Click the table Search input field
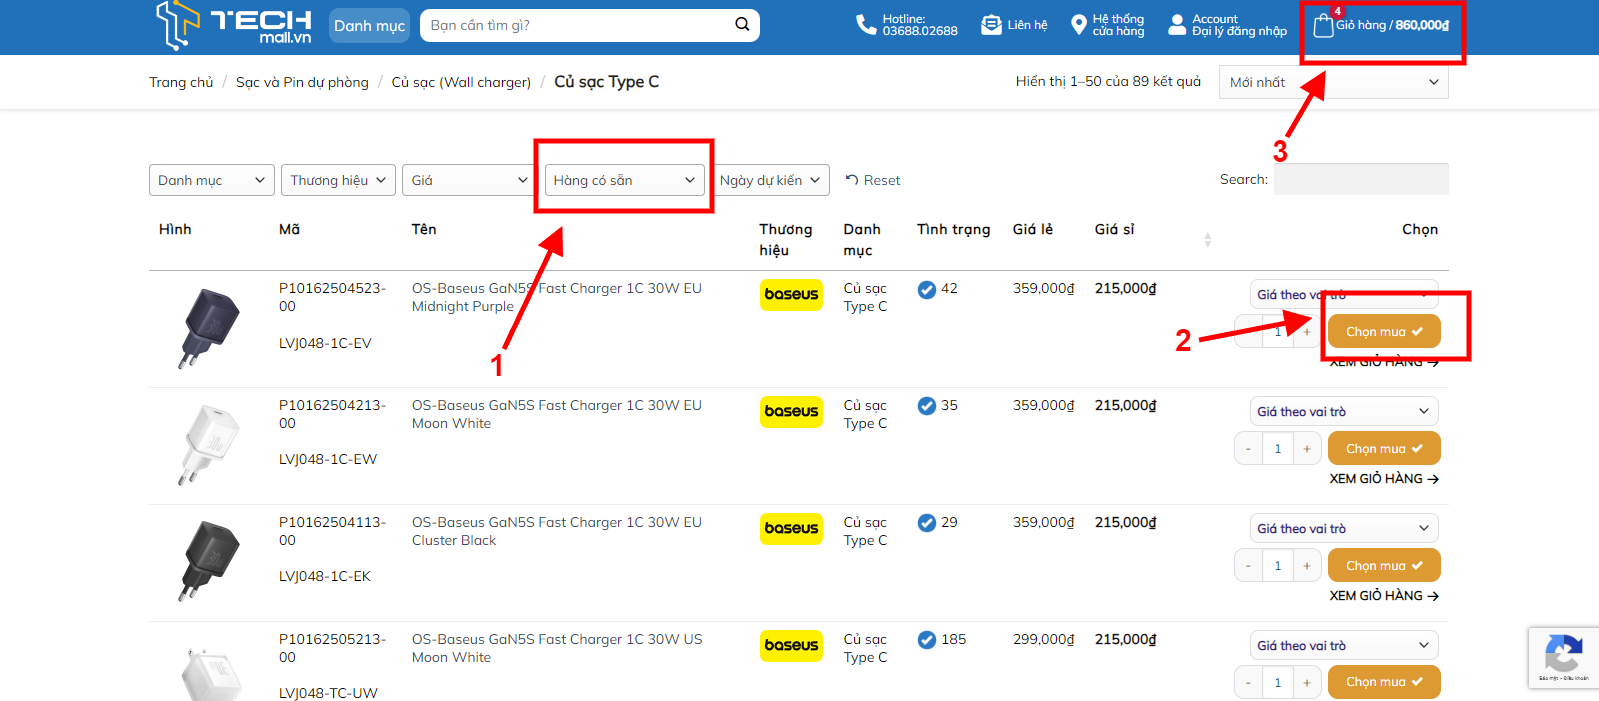 coord(1360,180)
